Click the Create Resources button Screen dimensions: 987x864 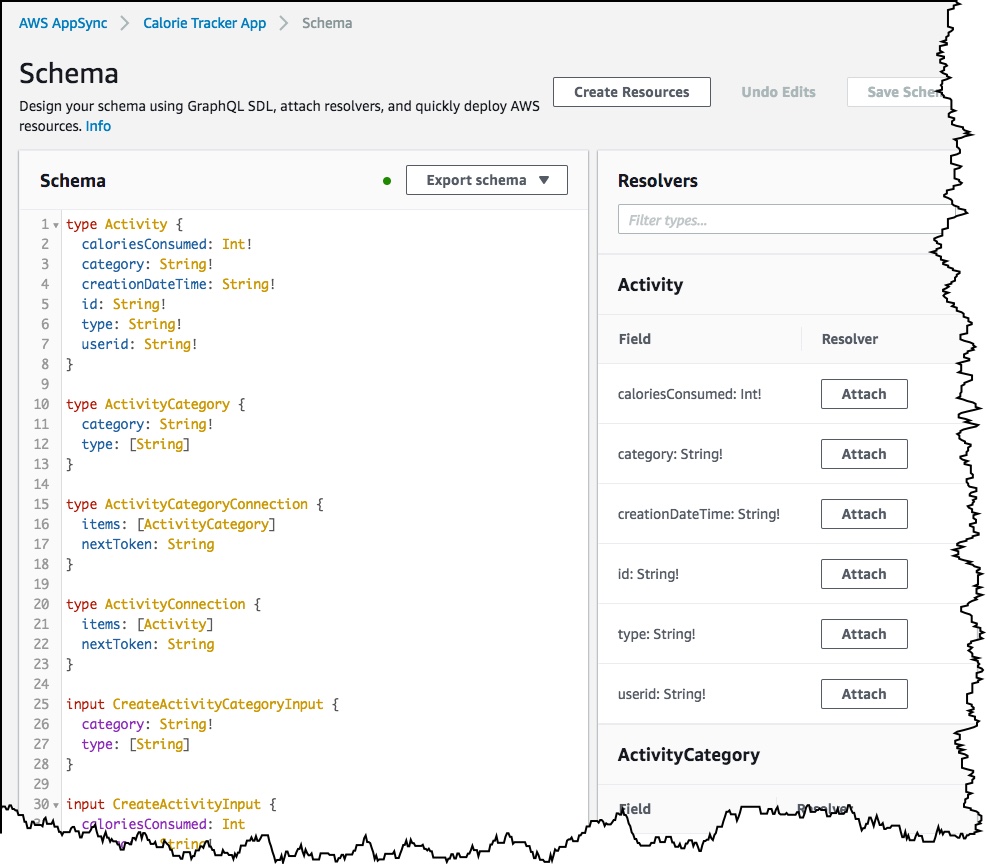click(631, 92)
